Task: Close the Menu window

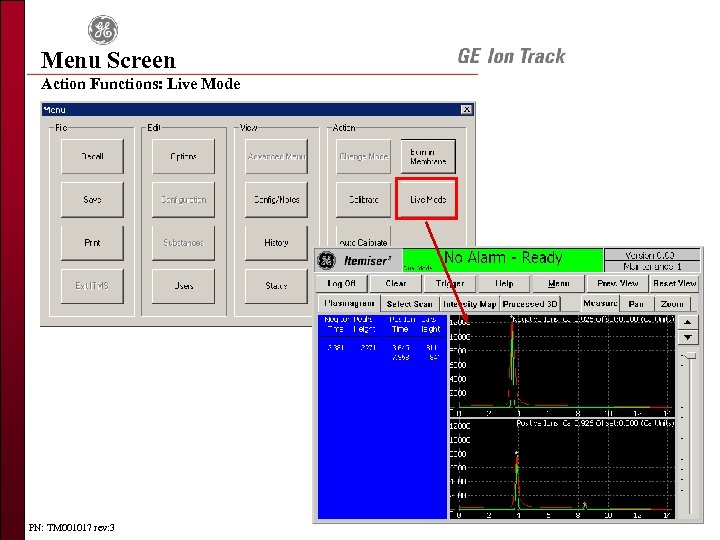Action: [x=467, y=109]
